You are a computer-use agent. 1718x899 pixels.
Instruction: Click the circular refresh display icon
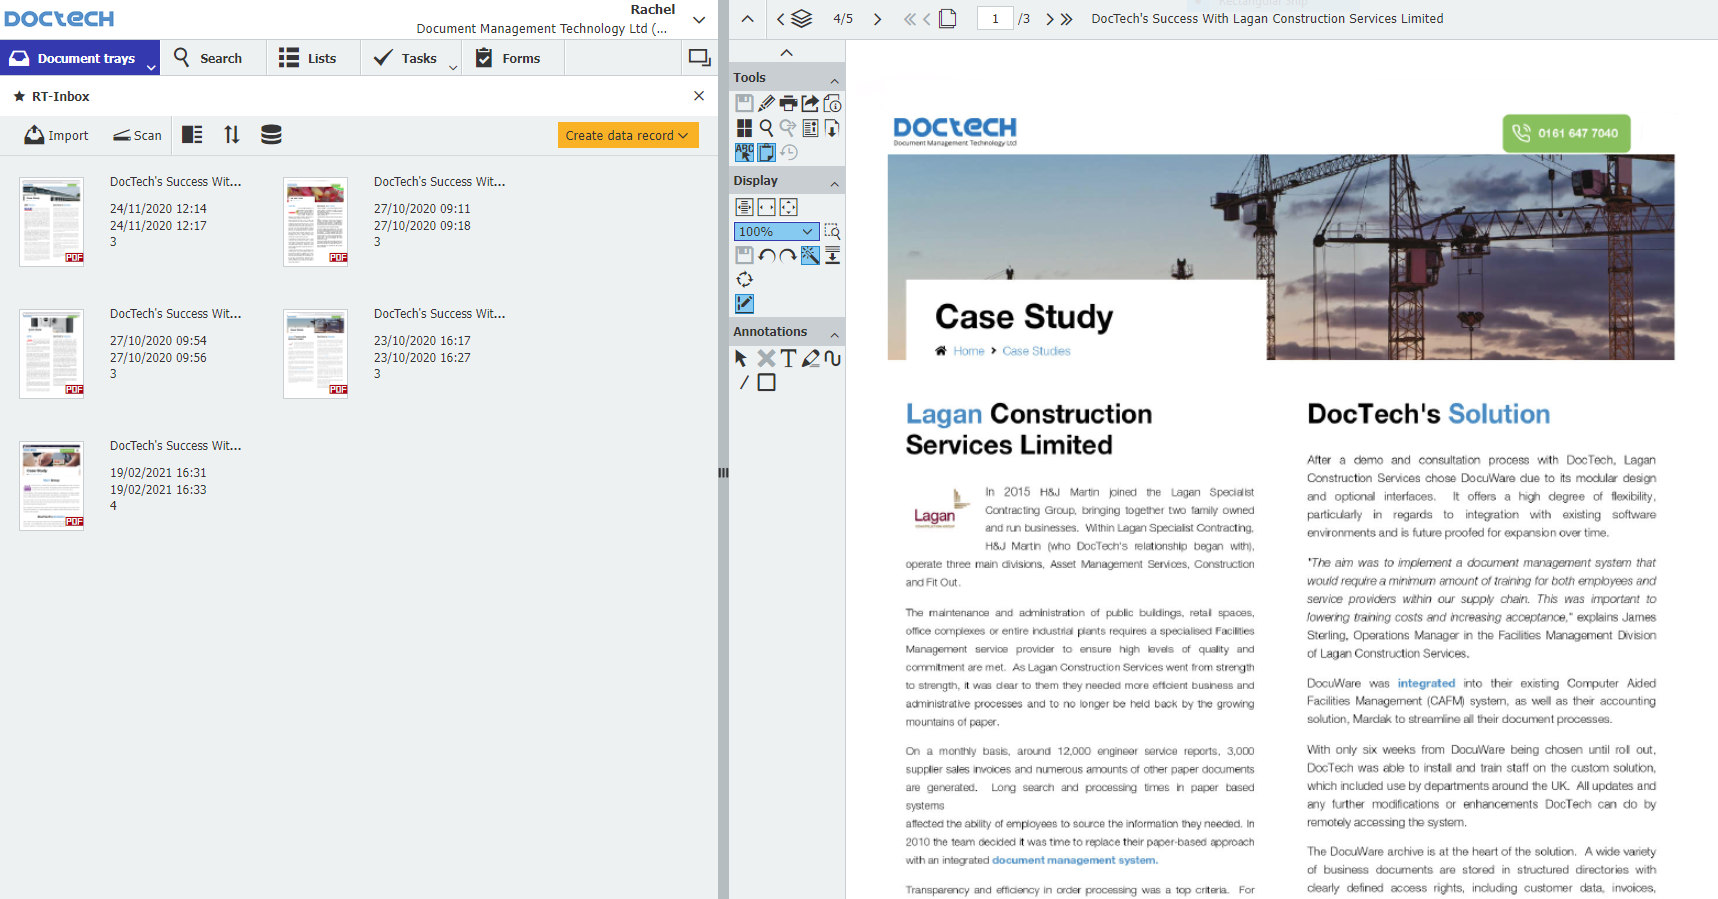(744, 280)
